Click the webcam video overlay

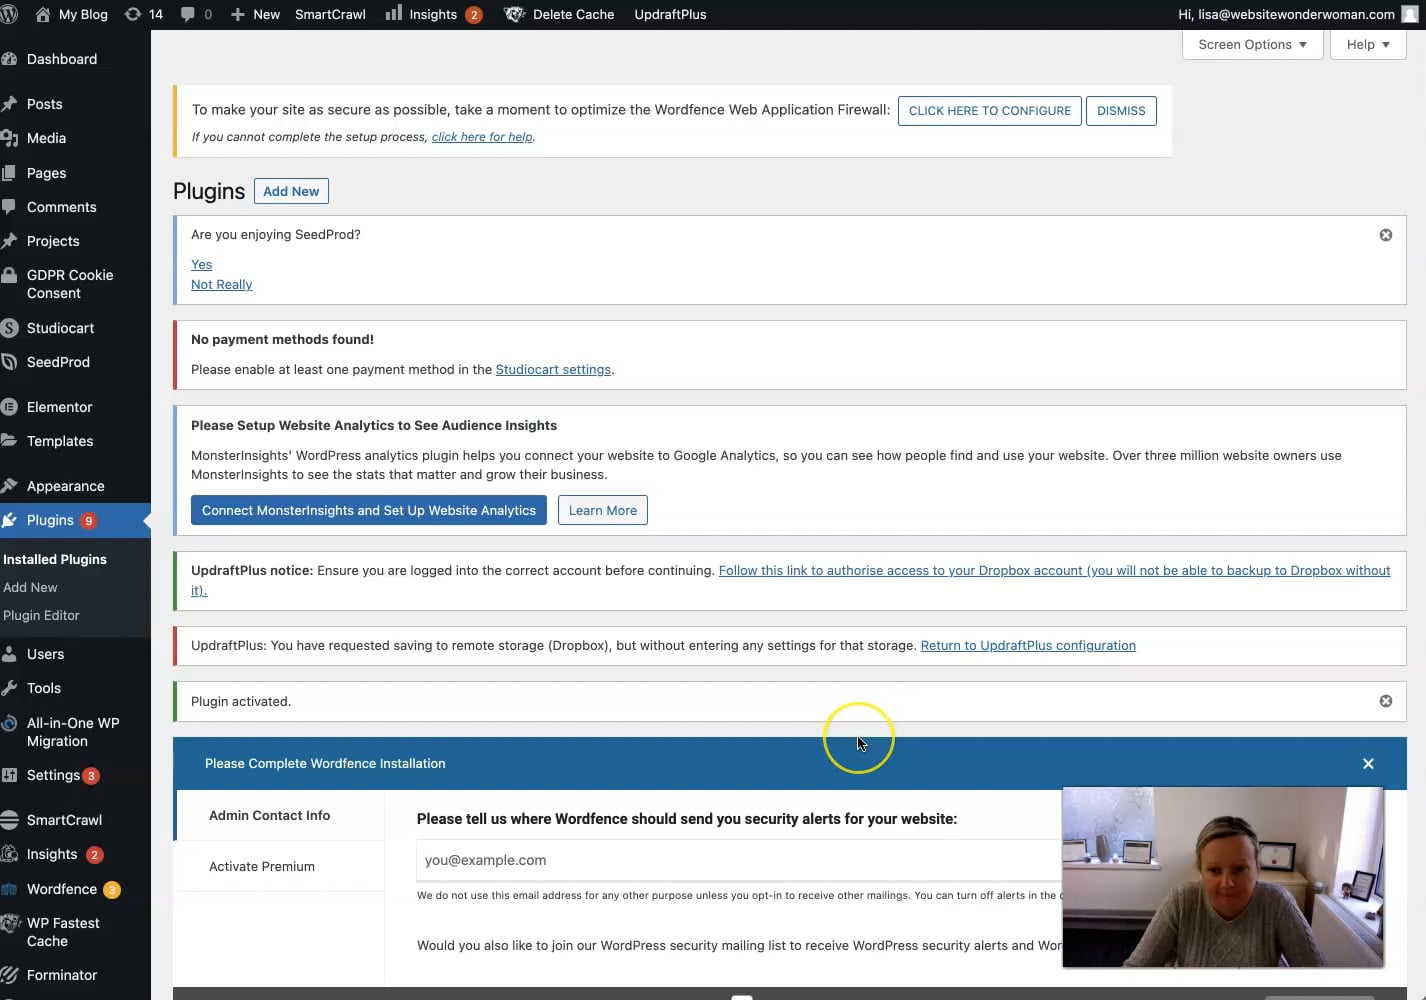[1223, 877]
